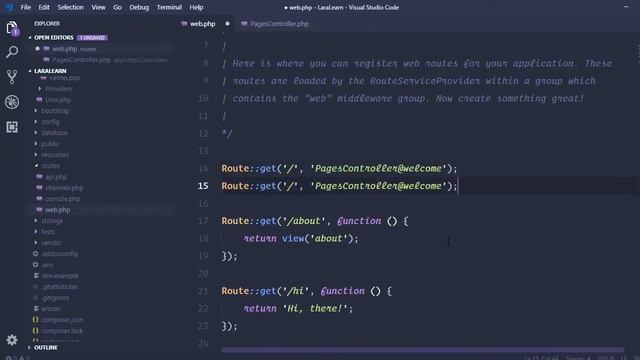Open the View menu
640x360 pixels.
98,7
